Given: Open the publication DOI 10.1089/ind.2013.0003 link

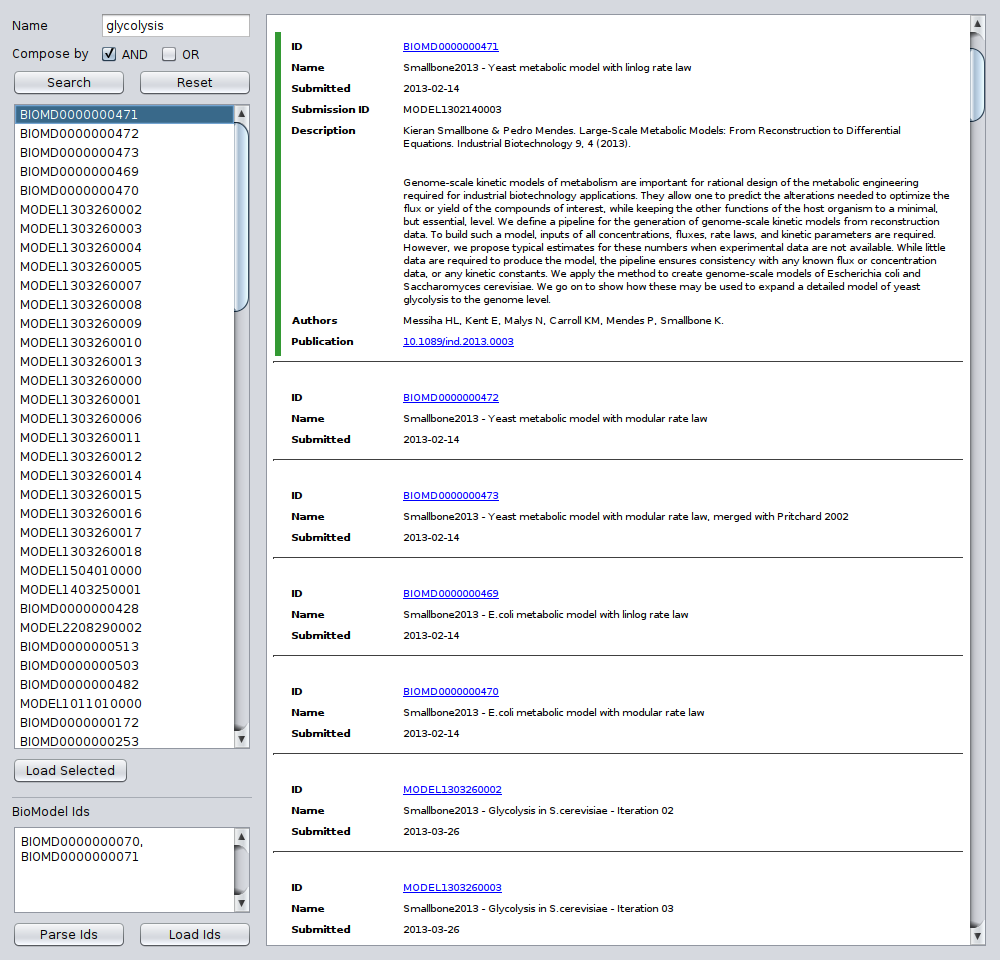Looking at the screenshot, I should pyautogui.click(x=458, y=341).
